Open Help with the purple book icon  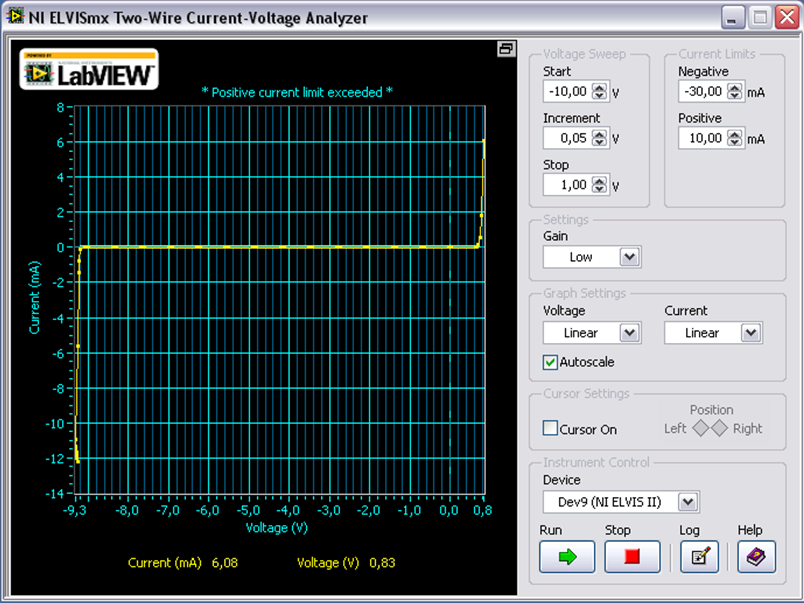pos(756,556)
